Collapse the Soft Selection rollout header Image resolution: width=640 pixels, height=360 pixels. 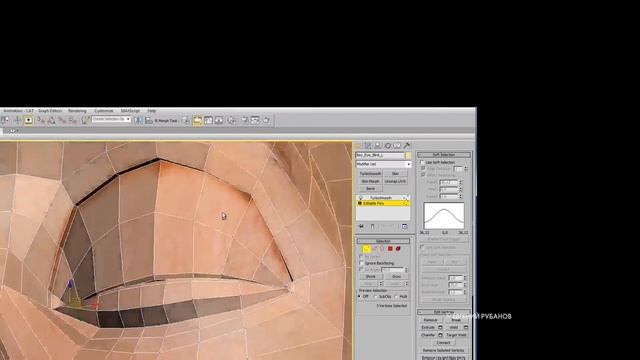(444, 155)
